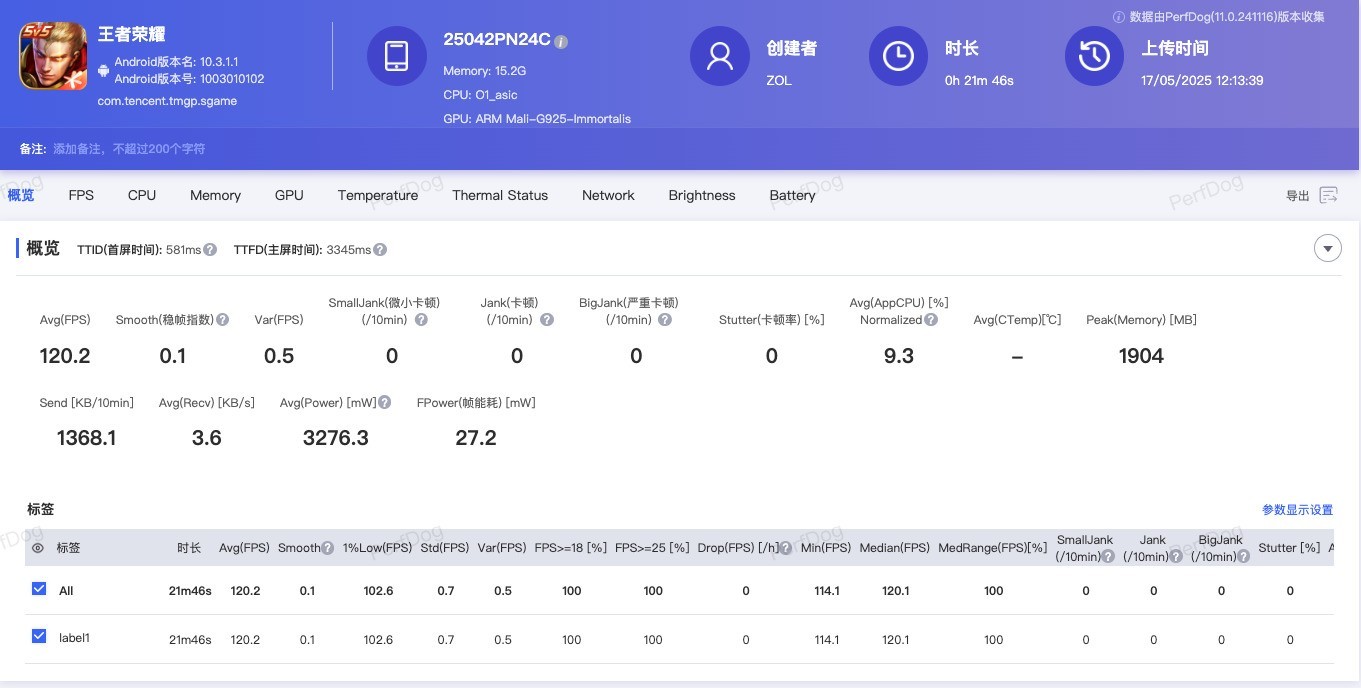
Task: Toggle the eye icon in table header
Action: (x=38, y=548)
